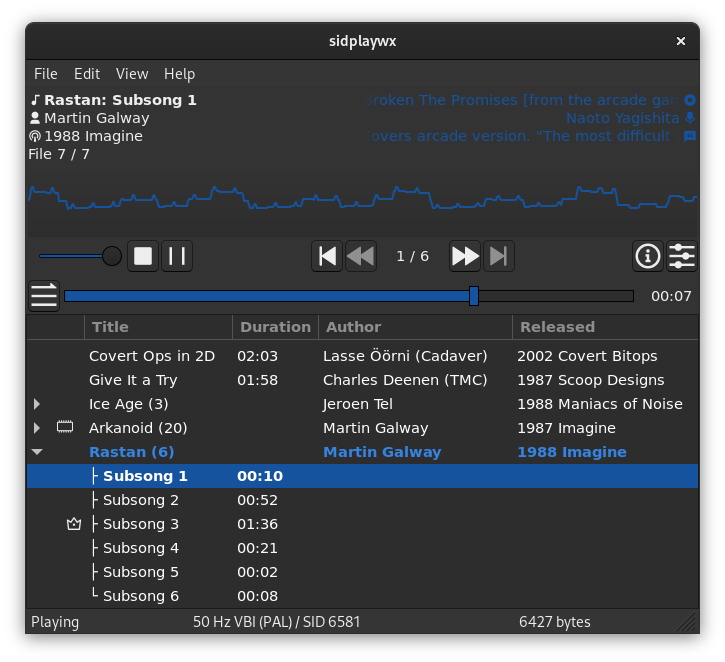Click the 01:36 duration of Subsong 3
725x662 pixels.
pyautogui.click(x=258, y=524)
